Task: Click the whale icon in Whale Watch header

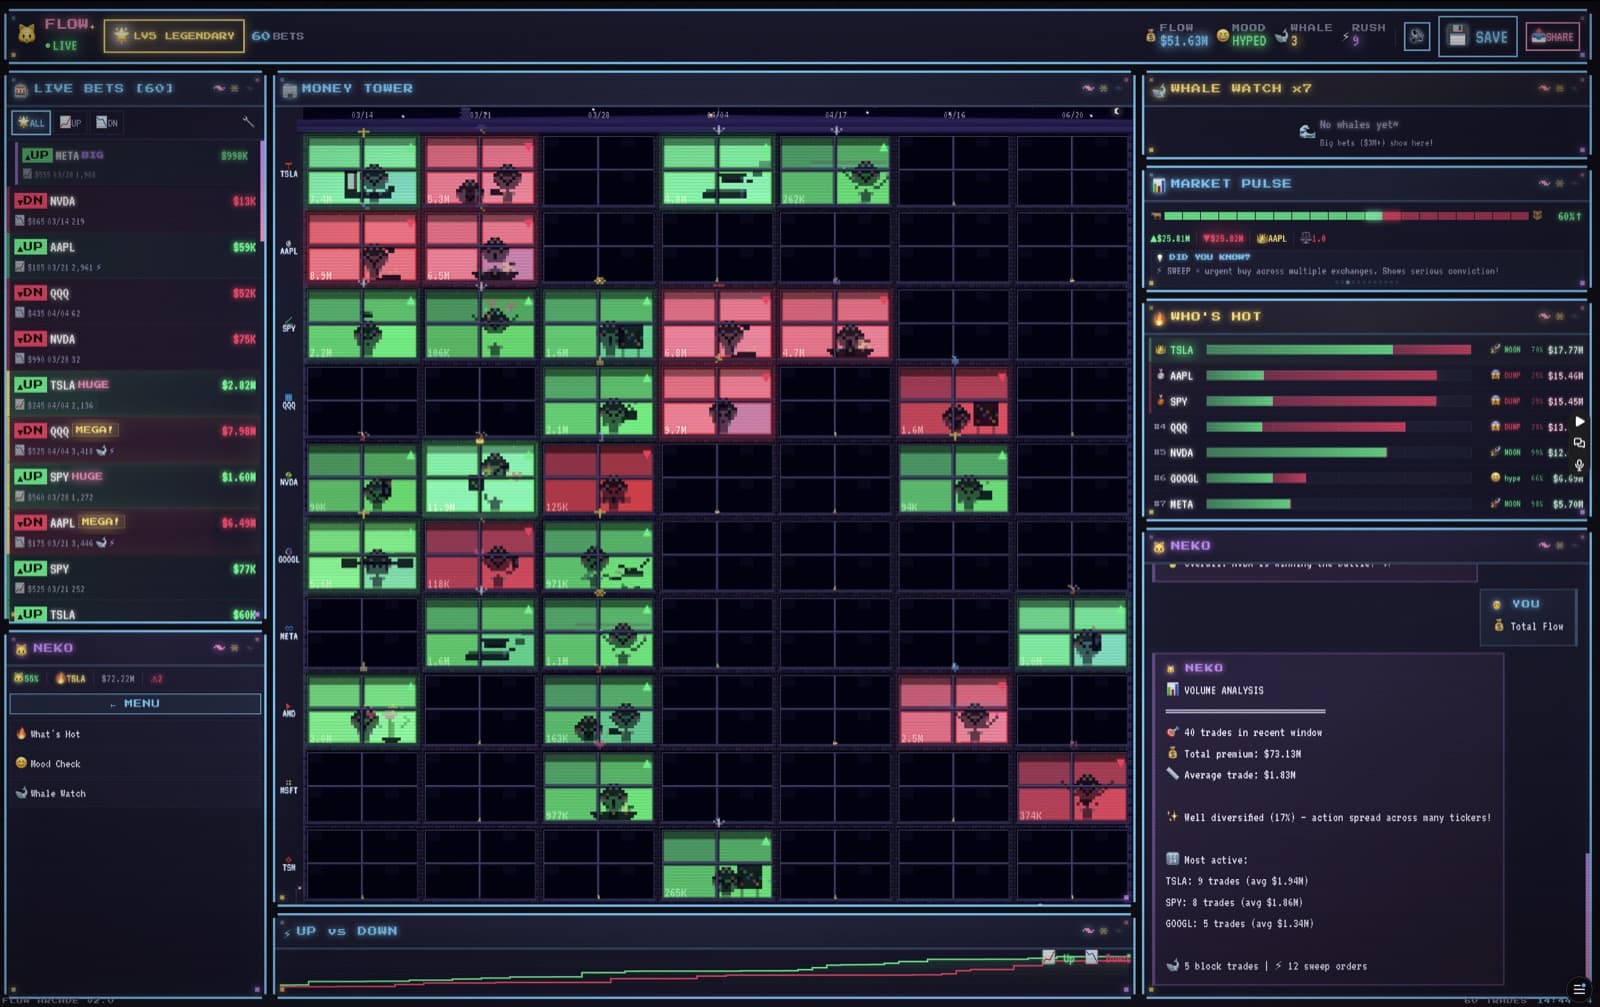Action: (1159, 89)
